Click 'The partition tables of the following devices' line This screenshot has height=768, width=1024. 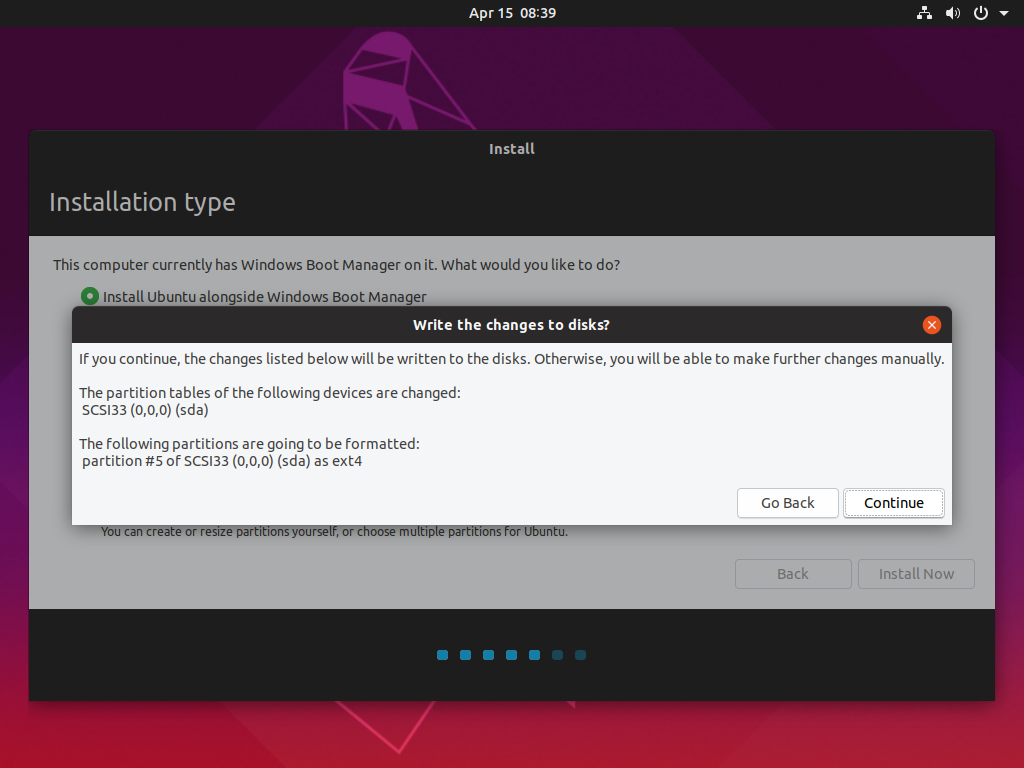pyautogui.click(x=270, y=392)
